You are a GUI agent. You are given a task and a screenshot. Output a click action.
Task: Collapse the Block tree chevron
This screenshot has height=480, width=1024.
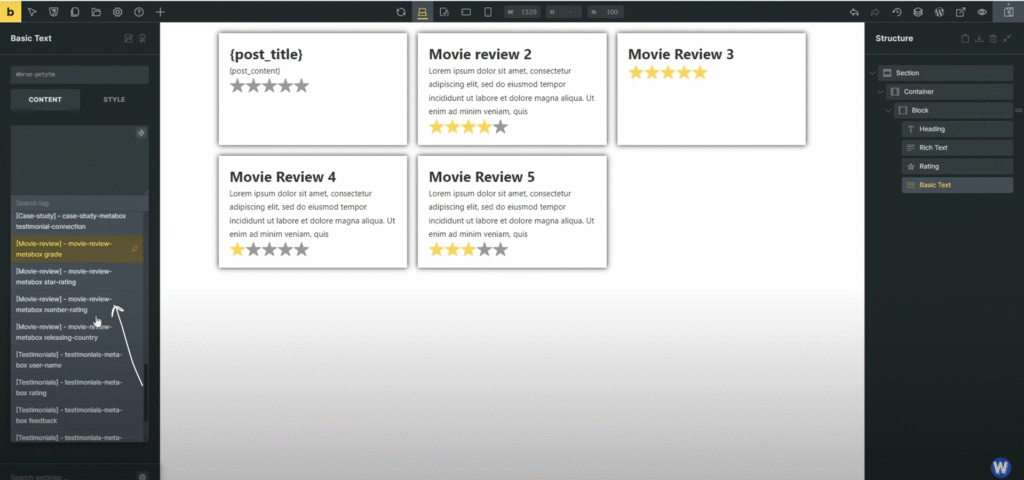890,110
